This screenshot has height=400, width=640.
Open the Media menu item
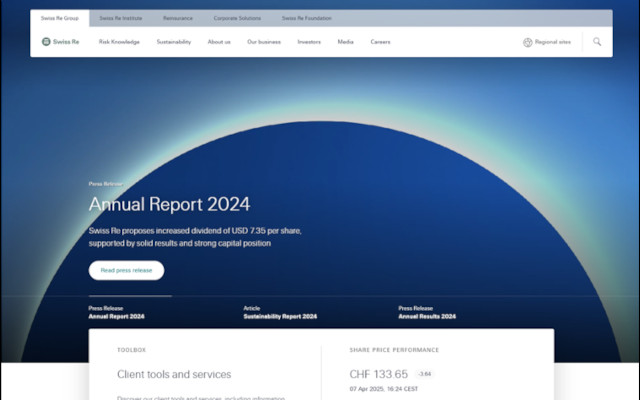pos(345,42)
